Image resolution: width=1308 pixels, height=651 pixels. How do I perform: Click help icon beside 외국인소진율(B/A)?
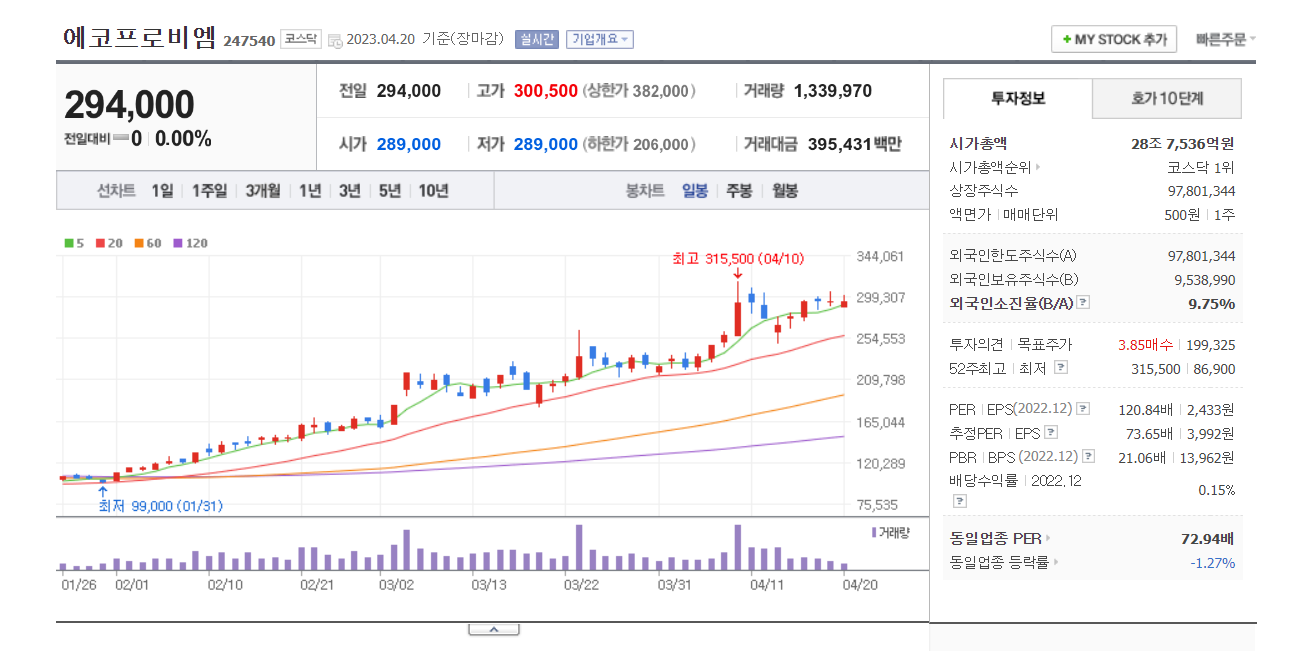pyautogui.click(x=1083, y=303)
